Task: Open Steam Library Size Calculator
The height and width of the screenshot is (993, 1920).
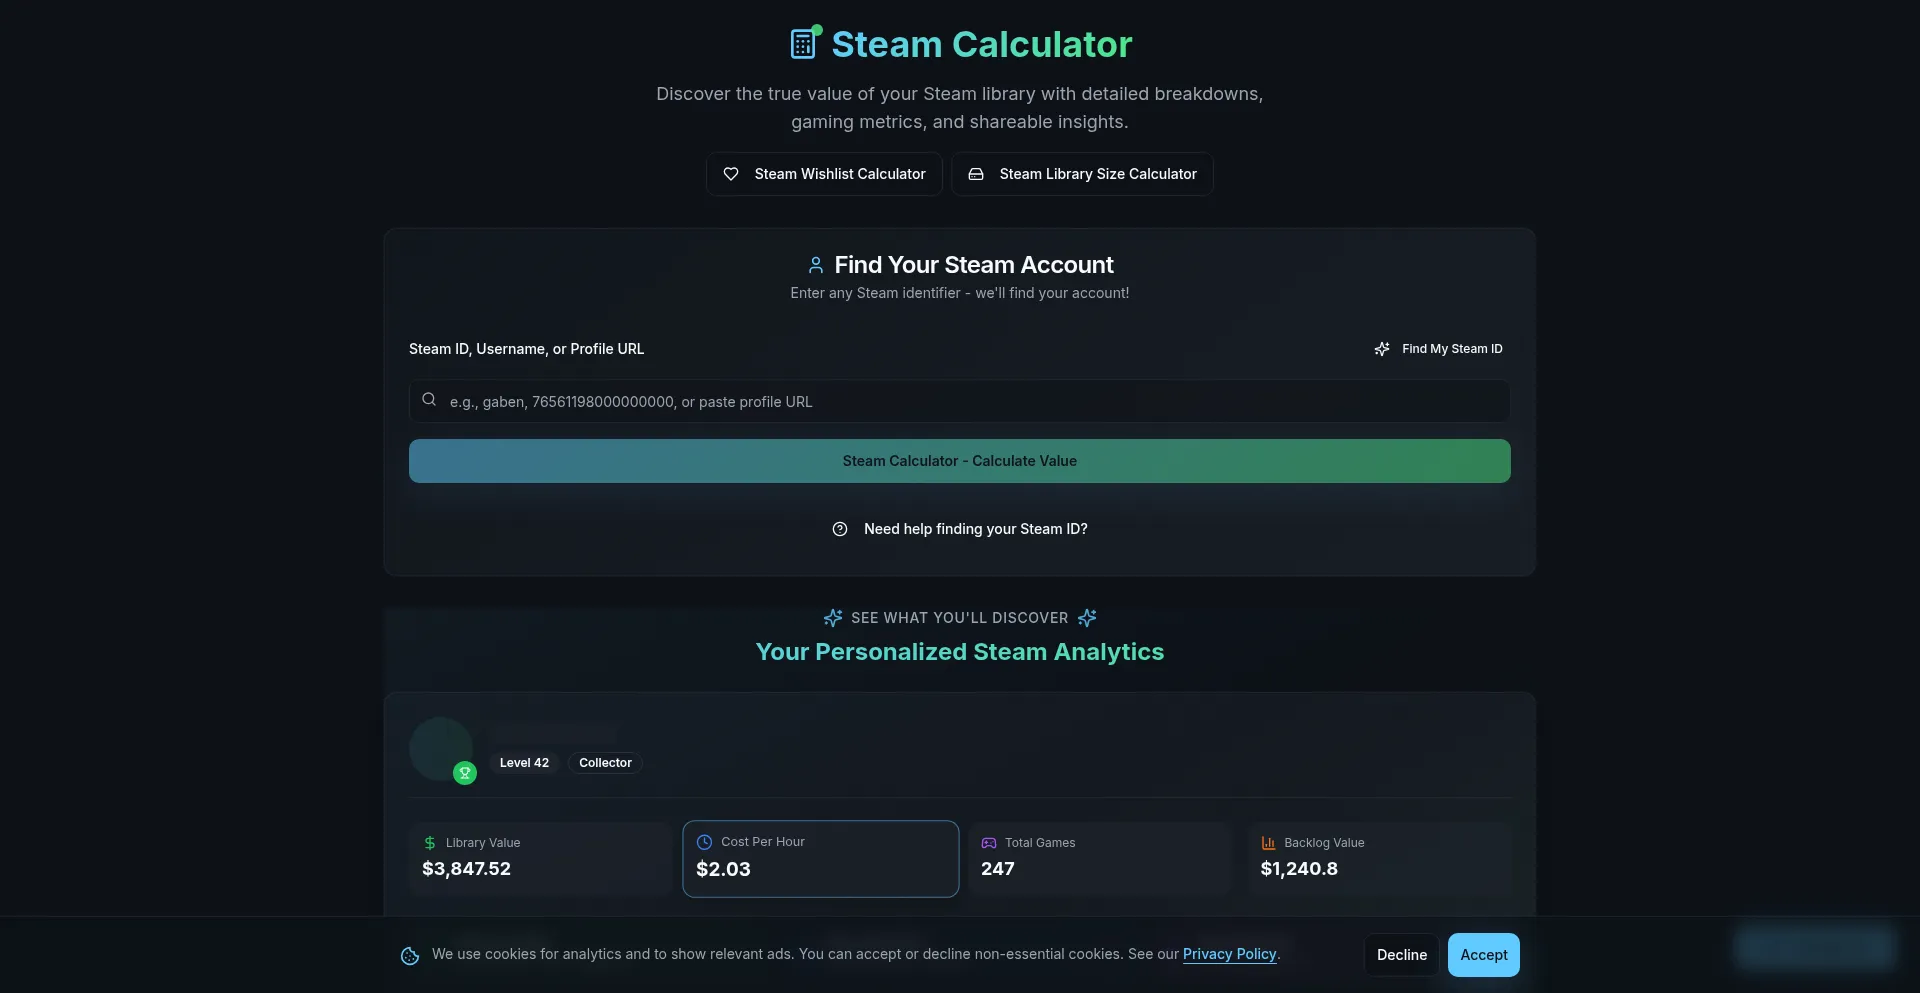Action: tap(1082, 174)
